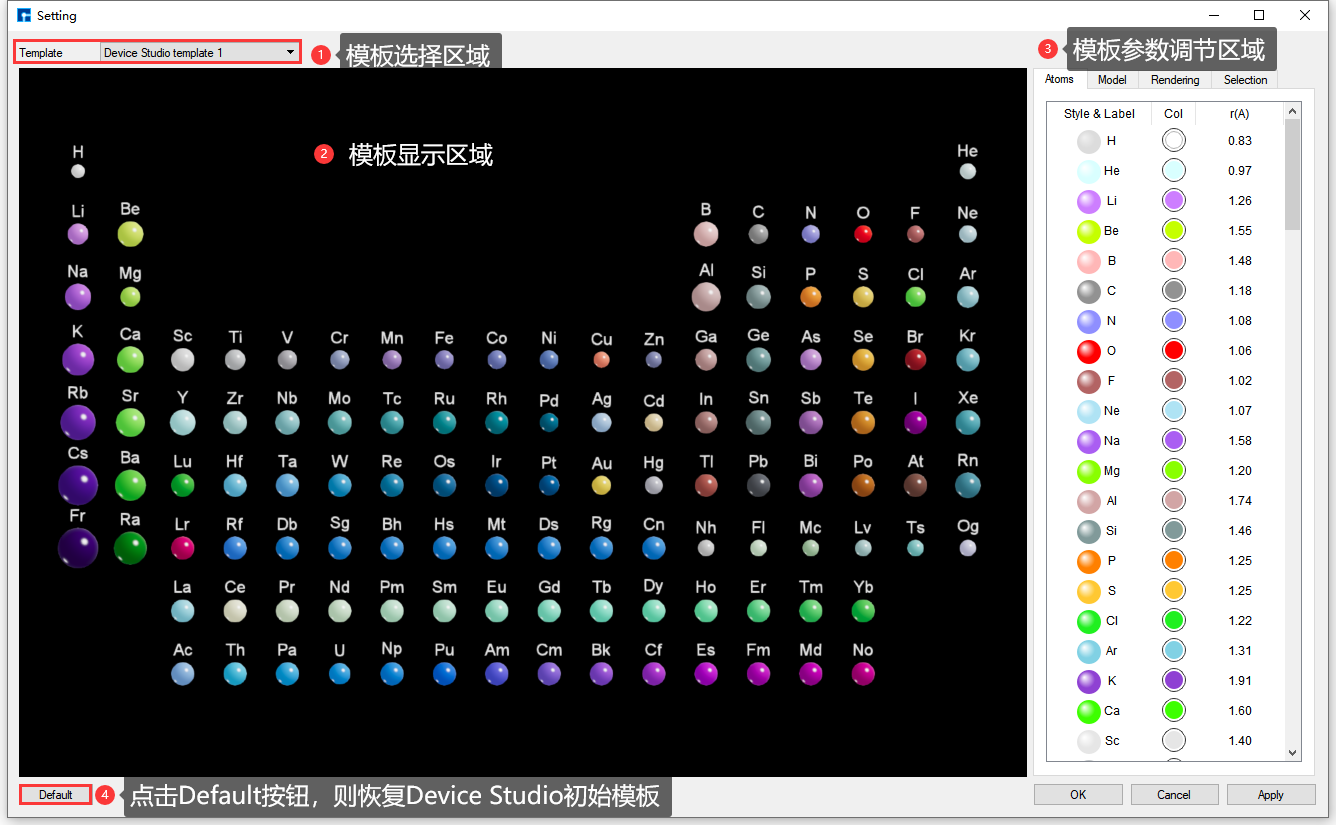The width and height of the screenshot is (1336, 825).
Task: Switch to the Model tab
Action: 1112,80
